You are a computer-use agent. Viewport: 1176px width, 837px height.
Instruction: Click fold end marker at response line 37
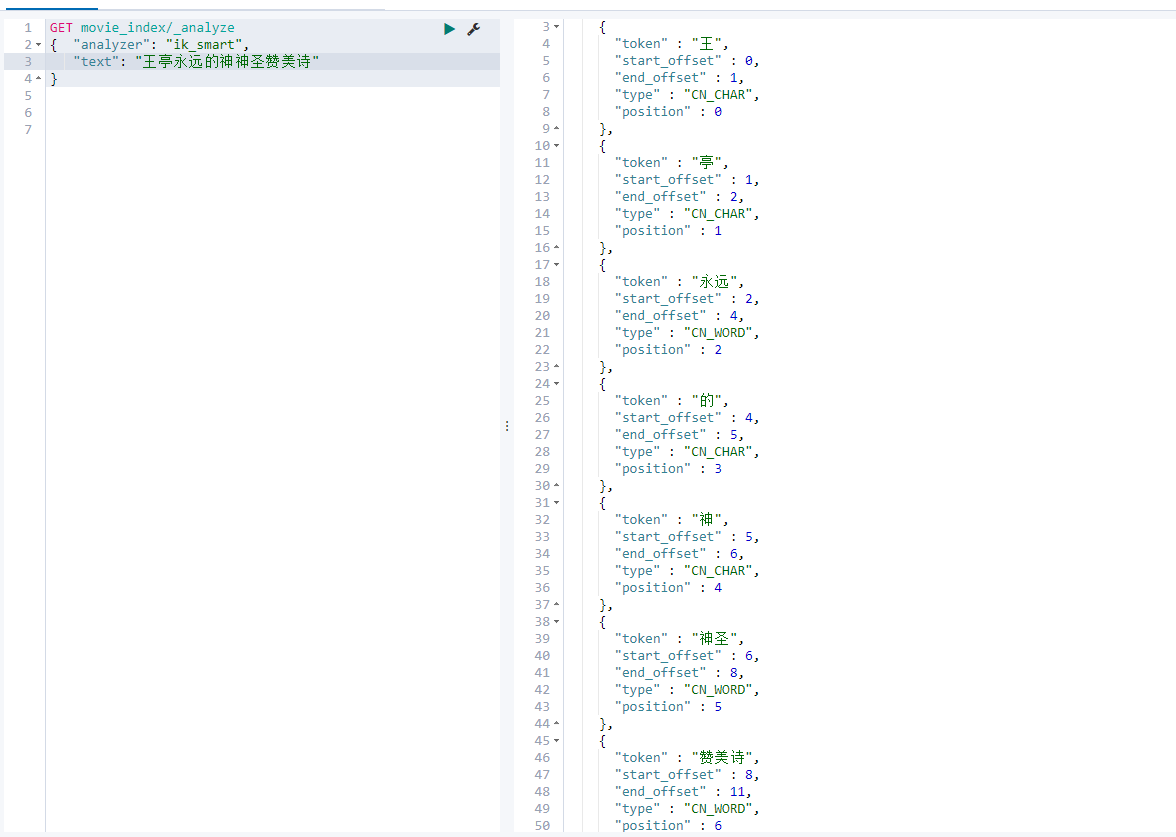click(556, 604)
